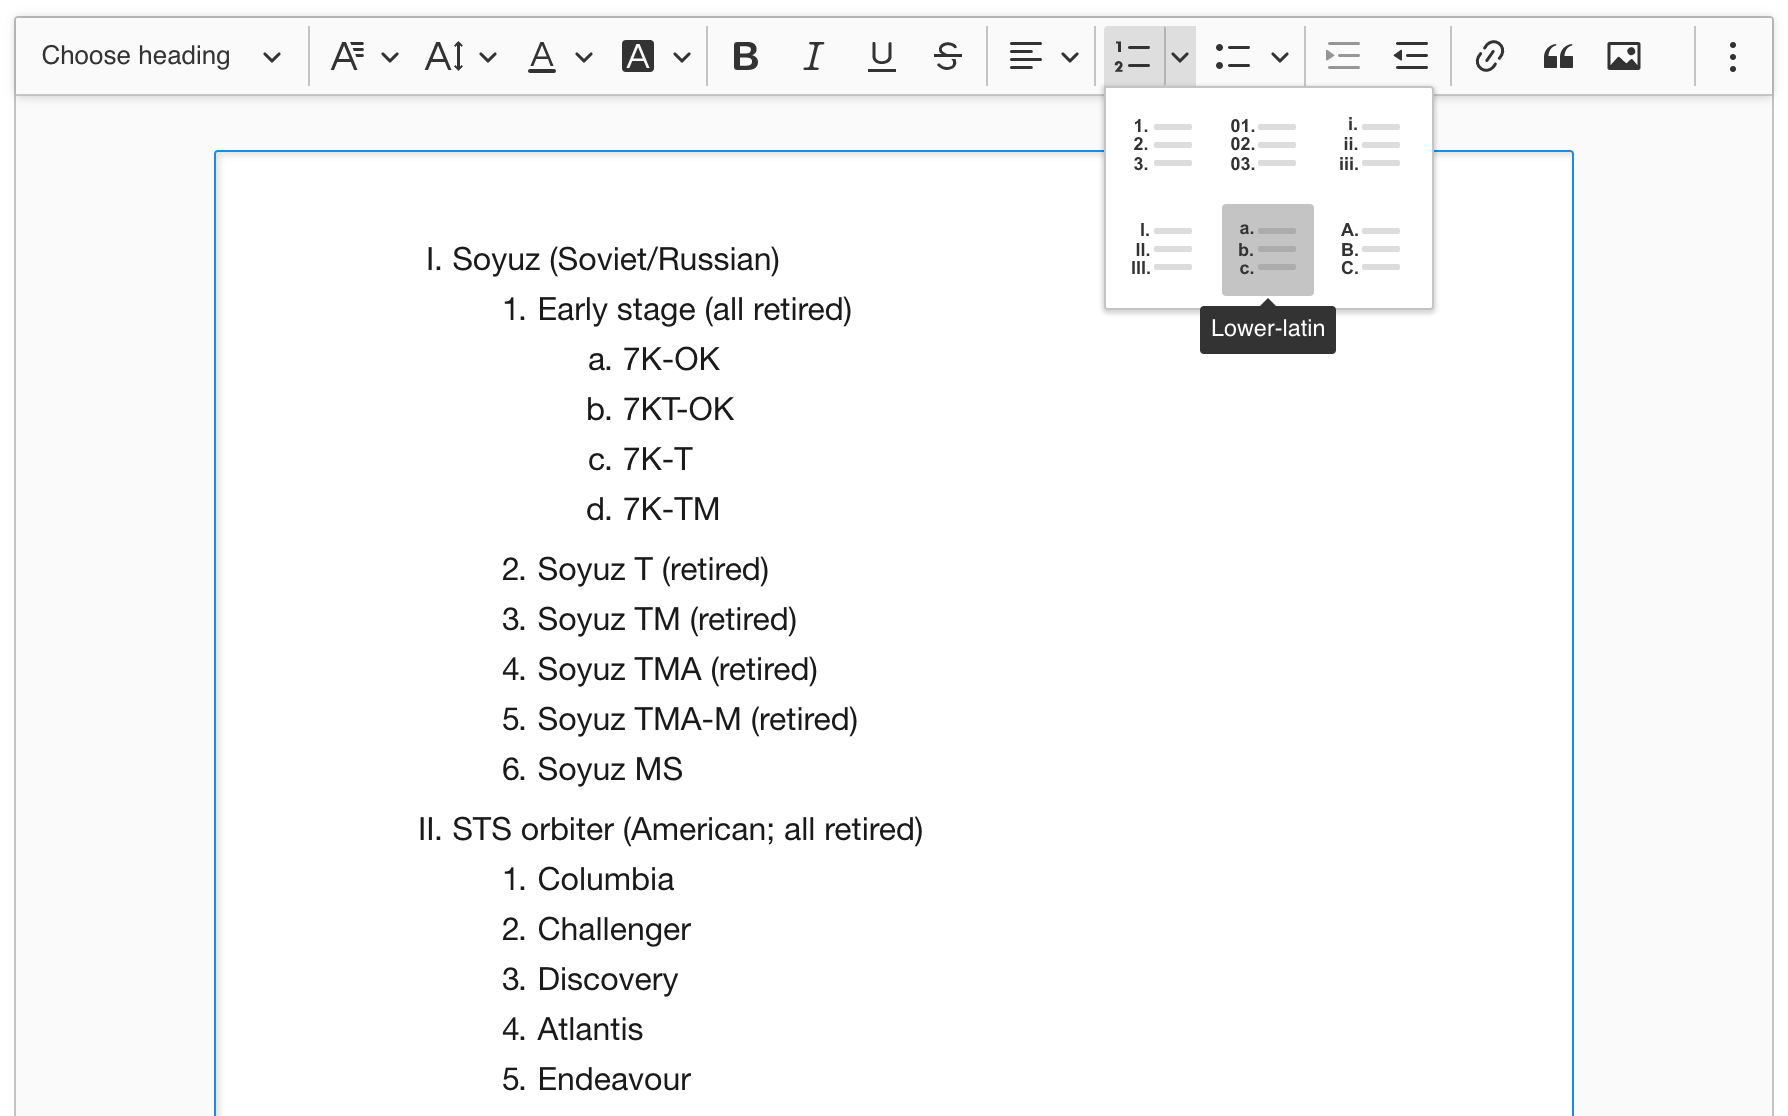Insert an image with the image icon
This screenshot has height=1116, width=1788.
(1624, 56)
